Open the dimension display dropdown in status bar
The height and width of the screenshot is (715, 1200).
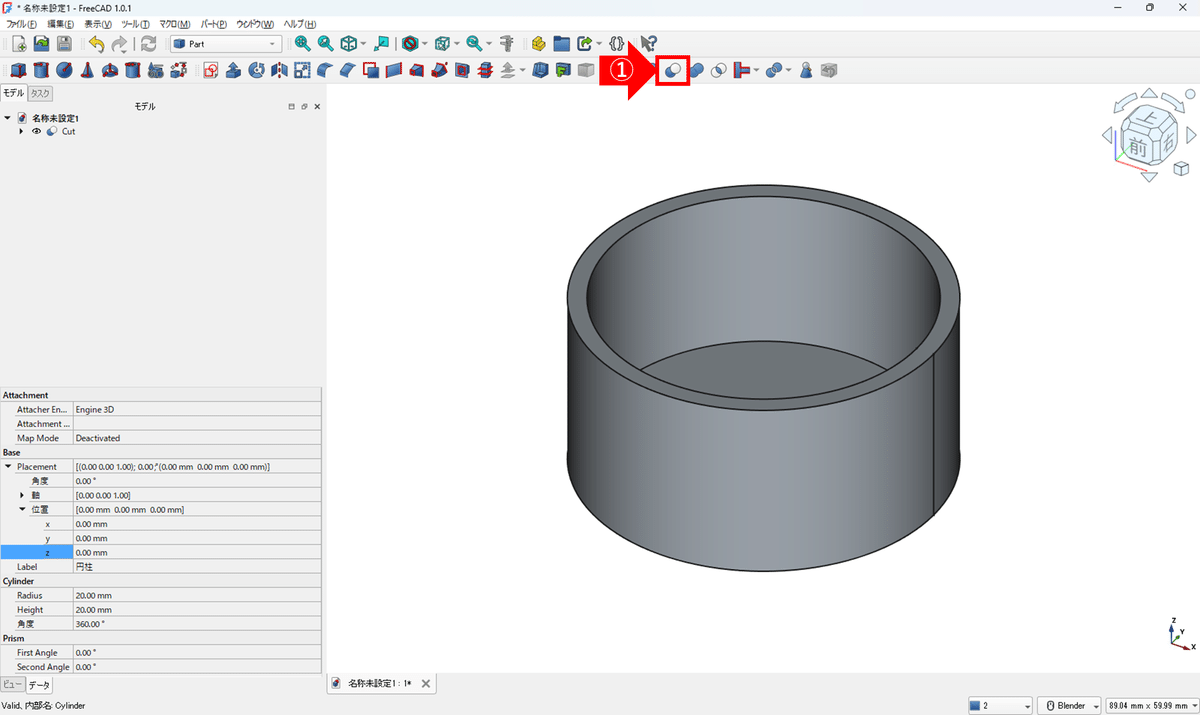pyautogui.click(x=1152, y=705)
